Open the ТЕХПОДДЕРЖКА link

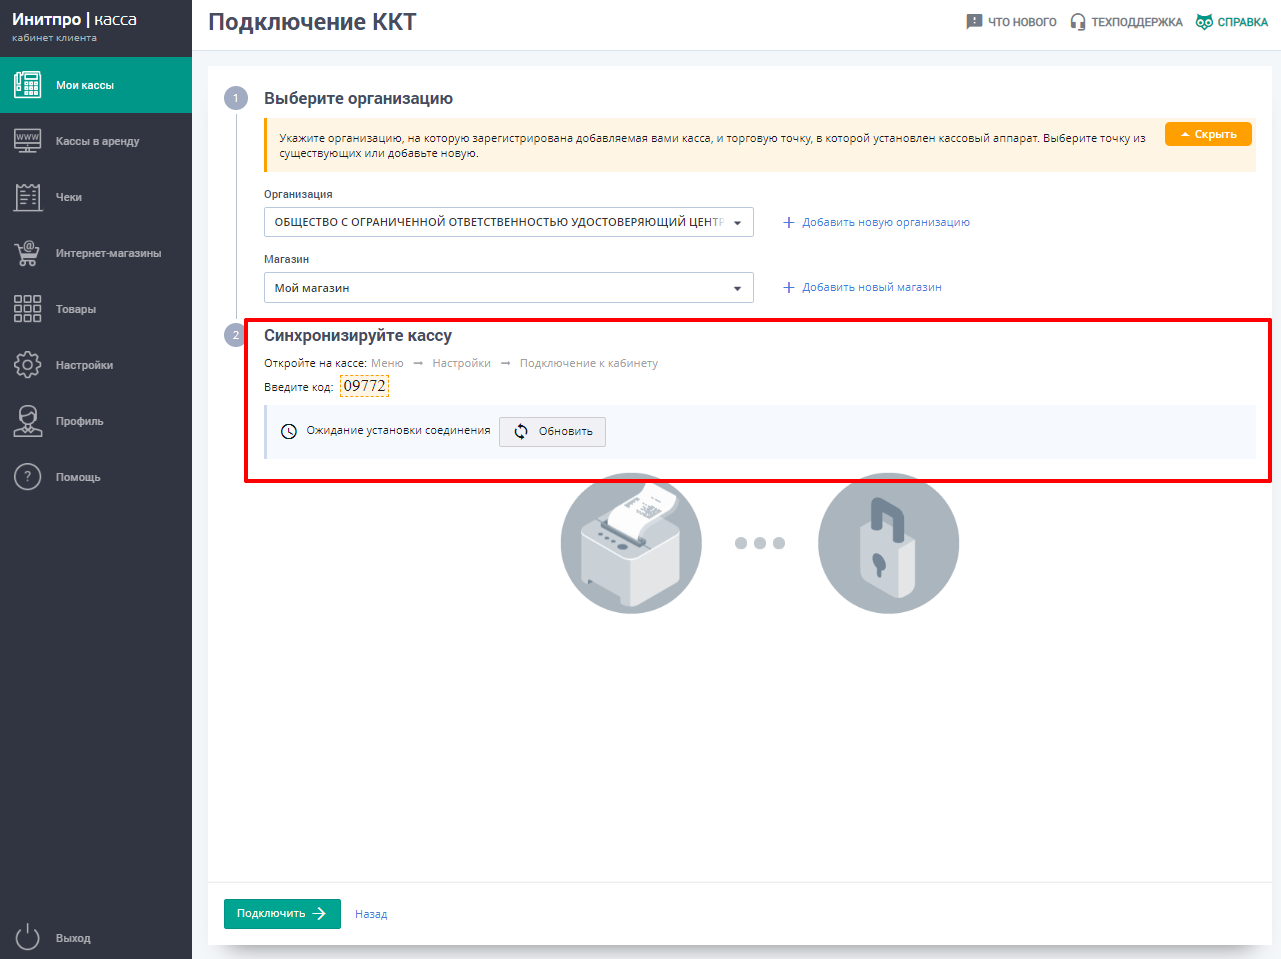pos(1126,22)
